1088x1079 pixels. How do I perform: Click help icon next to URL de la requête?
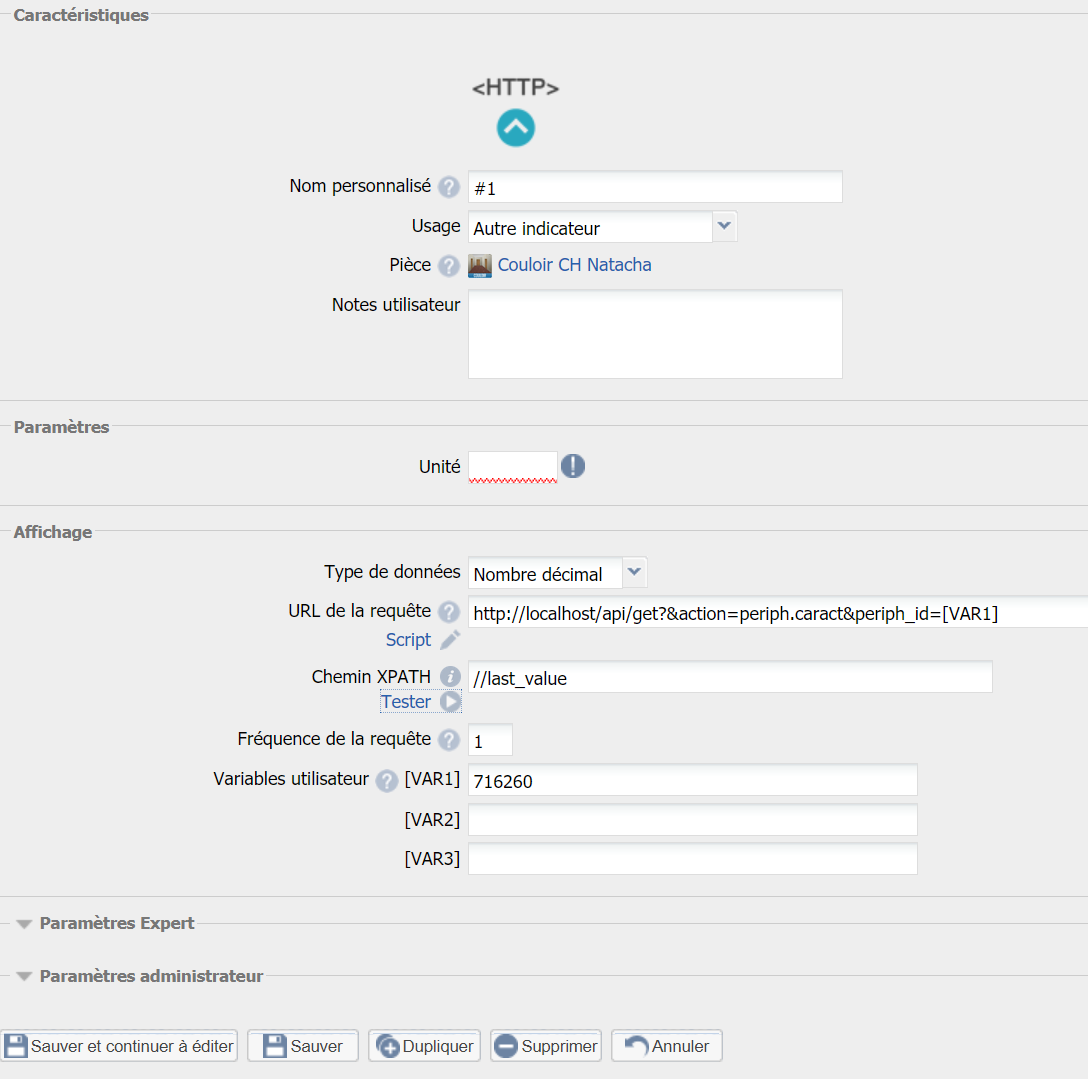pyautogui.click(x=449, y=612)
